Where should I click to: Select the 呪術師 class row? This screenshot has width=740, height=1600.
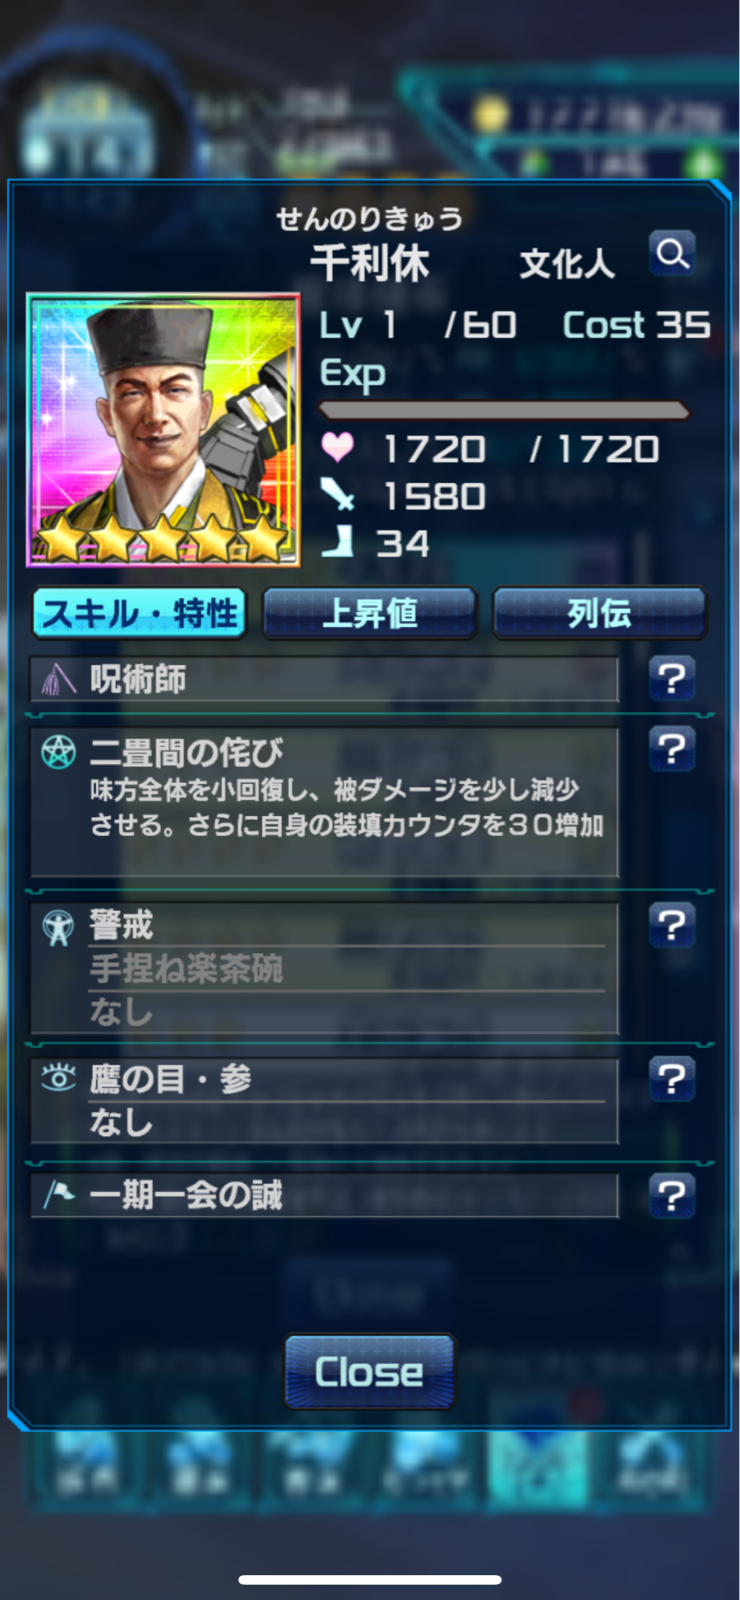pyautogui.click(x=325, y=679)
